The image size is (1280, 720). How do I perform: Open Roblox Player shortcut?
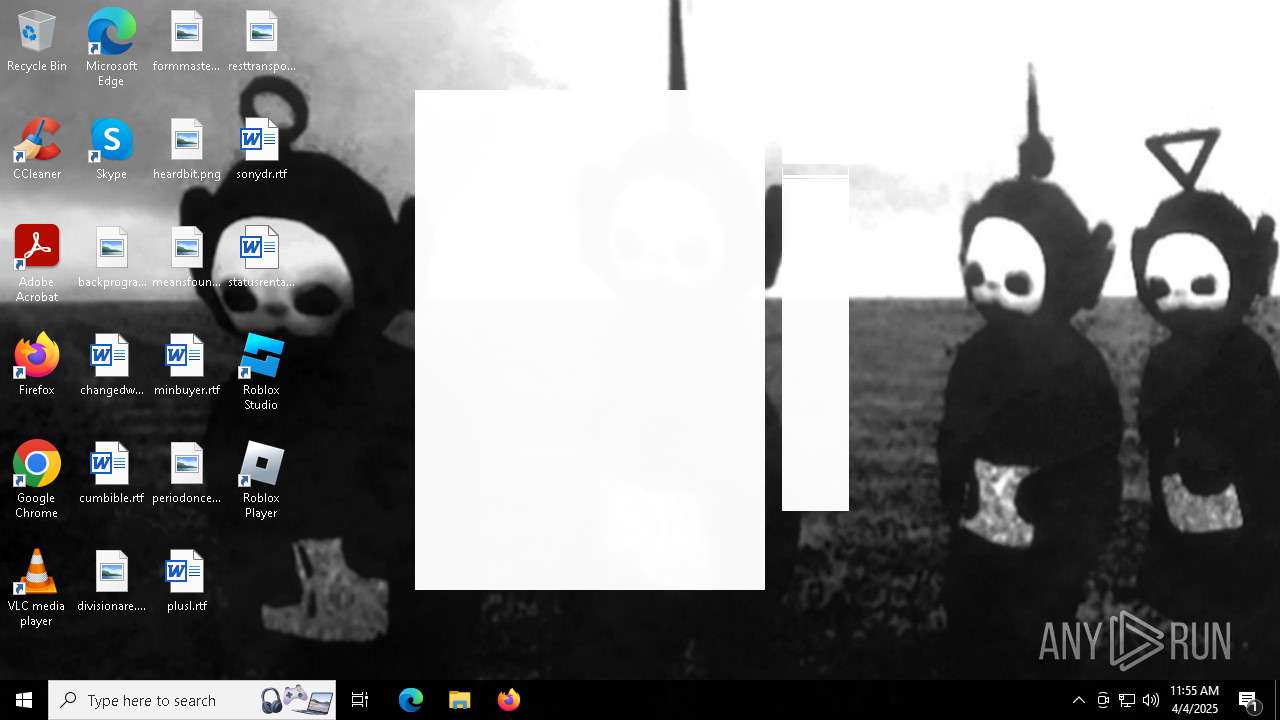261,479
